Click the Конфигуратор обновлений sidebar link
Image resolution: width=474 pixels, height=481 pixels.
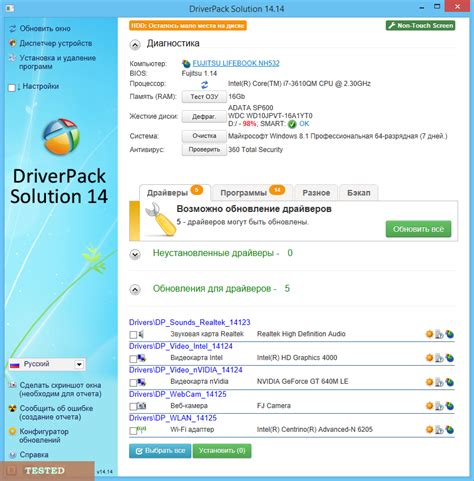(x=44, y=436)
